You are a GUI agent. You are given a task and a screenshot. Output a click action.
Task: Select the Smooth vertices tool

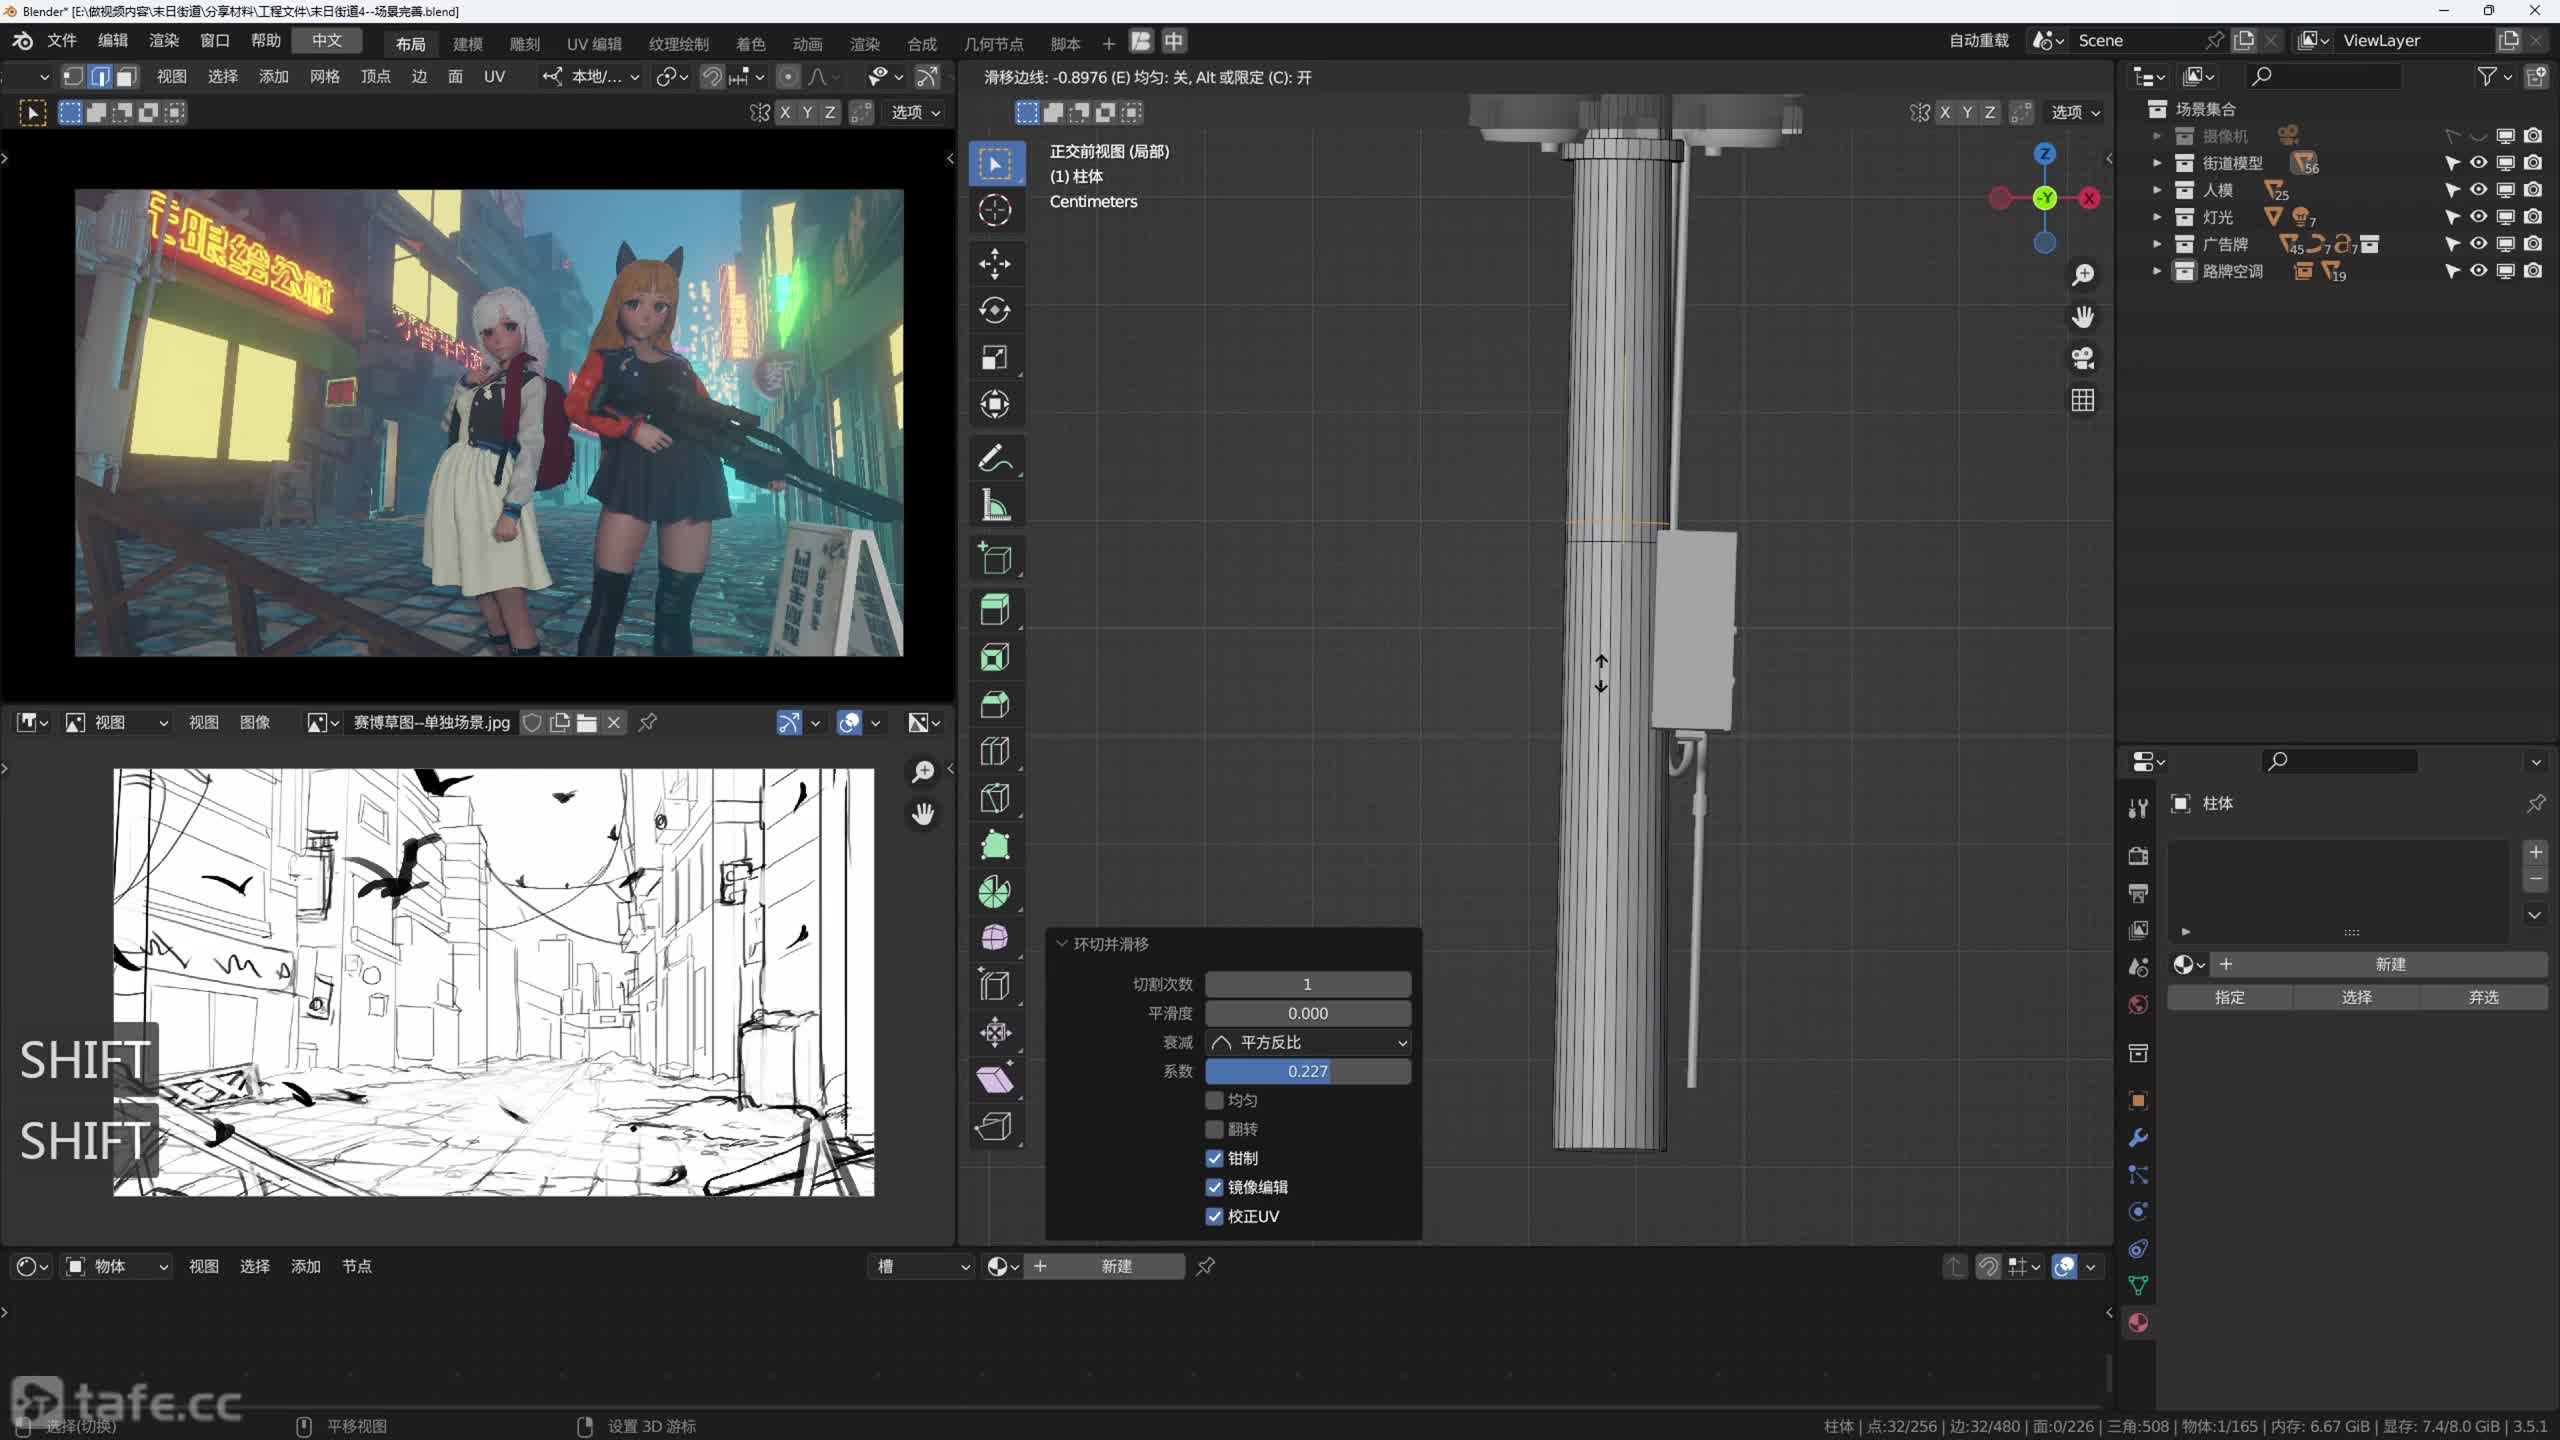tap(995, 939)
